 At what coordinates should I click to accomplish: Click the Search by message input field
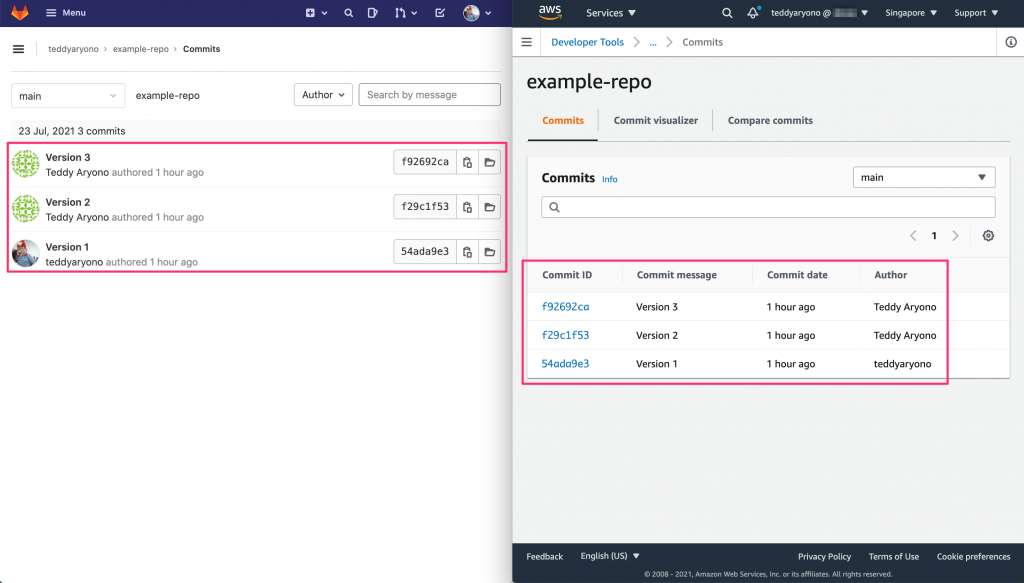coord(429,94)
